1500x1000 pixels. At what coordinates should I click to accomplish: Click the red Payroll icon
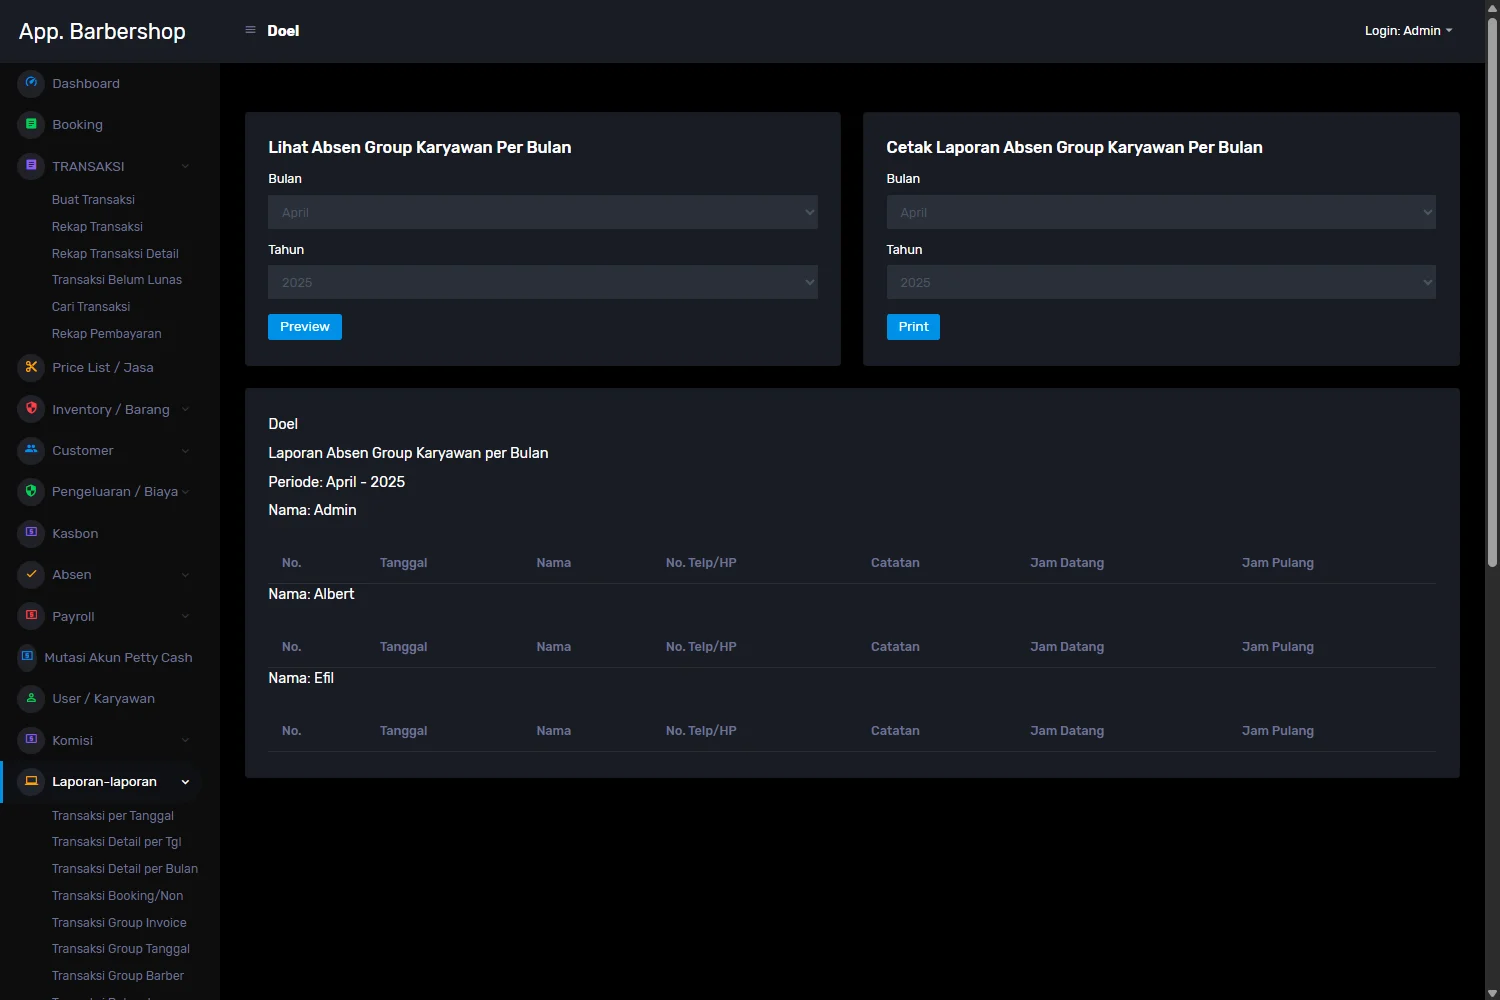click(x=31, y=616)
